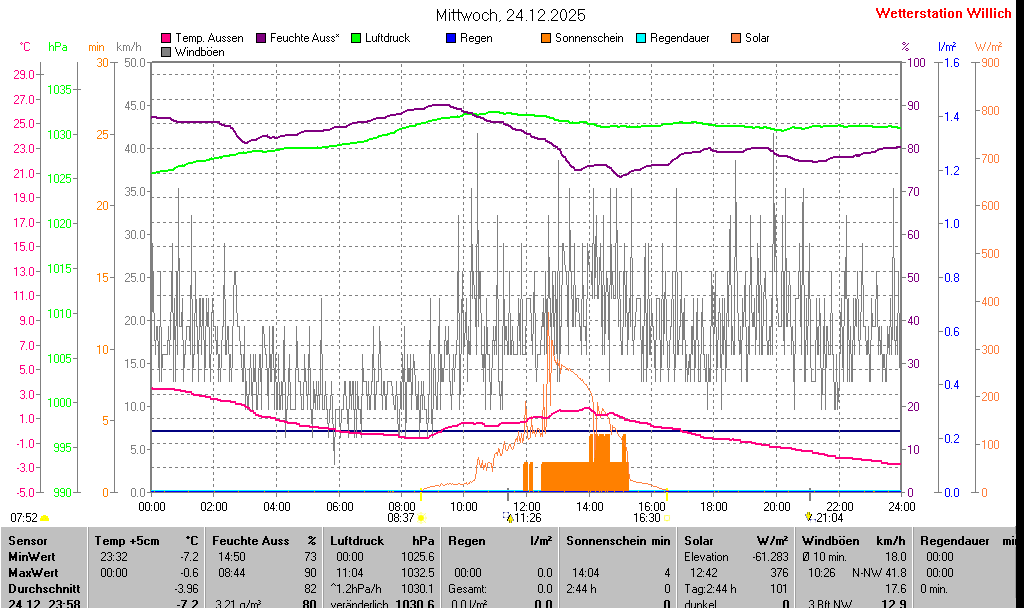Image resolution: width=1024 pixels, height=608 pixels.
Task: Click the blue Regen legend square
Action: point(451,38)
